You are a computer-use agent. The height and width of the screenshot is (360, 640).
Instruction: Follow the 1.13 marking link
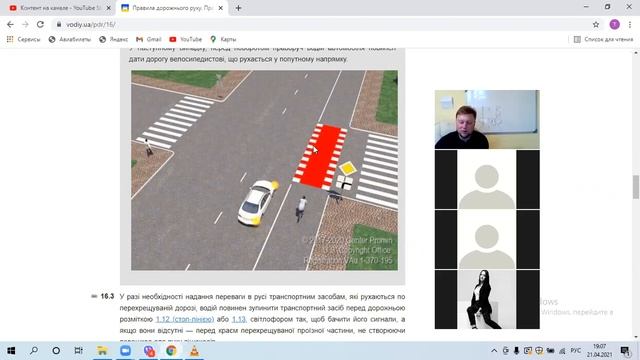[x=239, y=319]
